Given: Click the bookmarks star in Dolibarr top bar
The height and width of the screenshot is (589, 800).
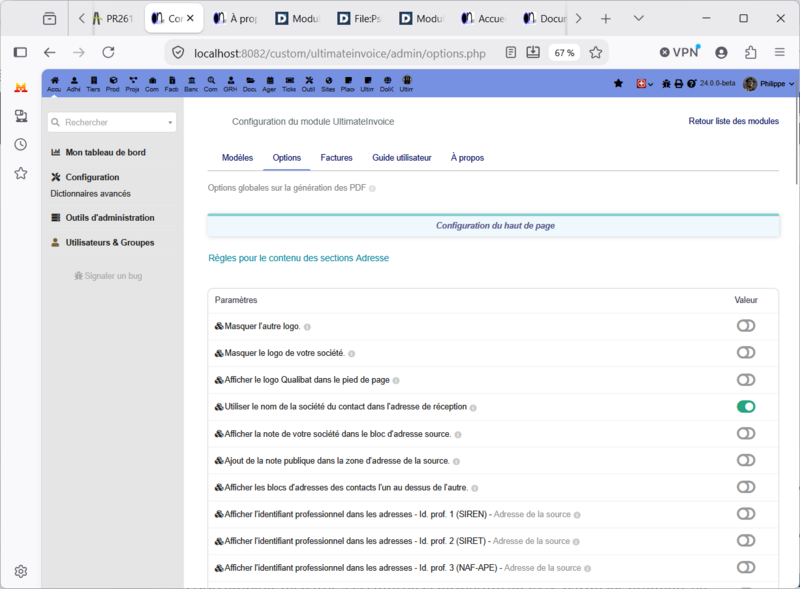Looking at the screenshot, I should pos(618,83).
